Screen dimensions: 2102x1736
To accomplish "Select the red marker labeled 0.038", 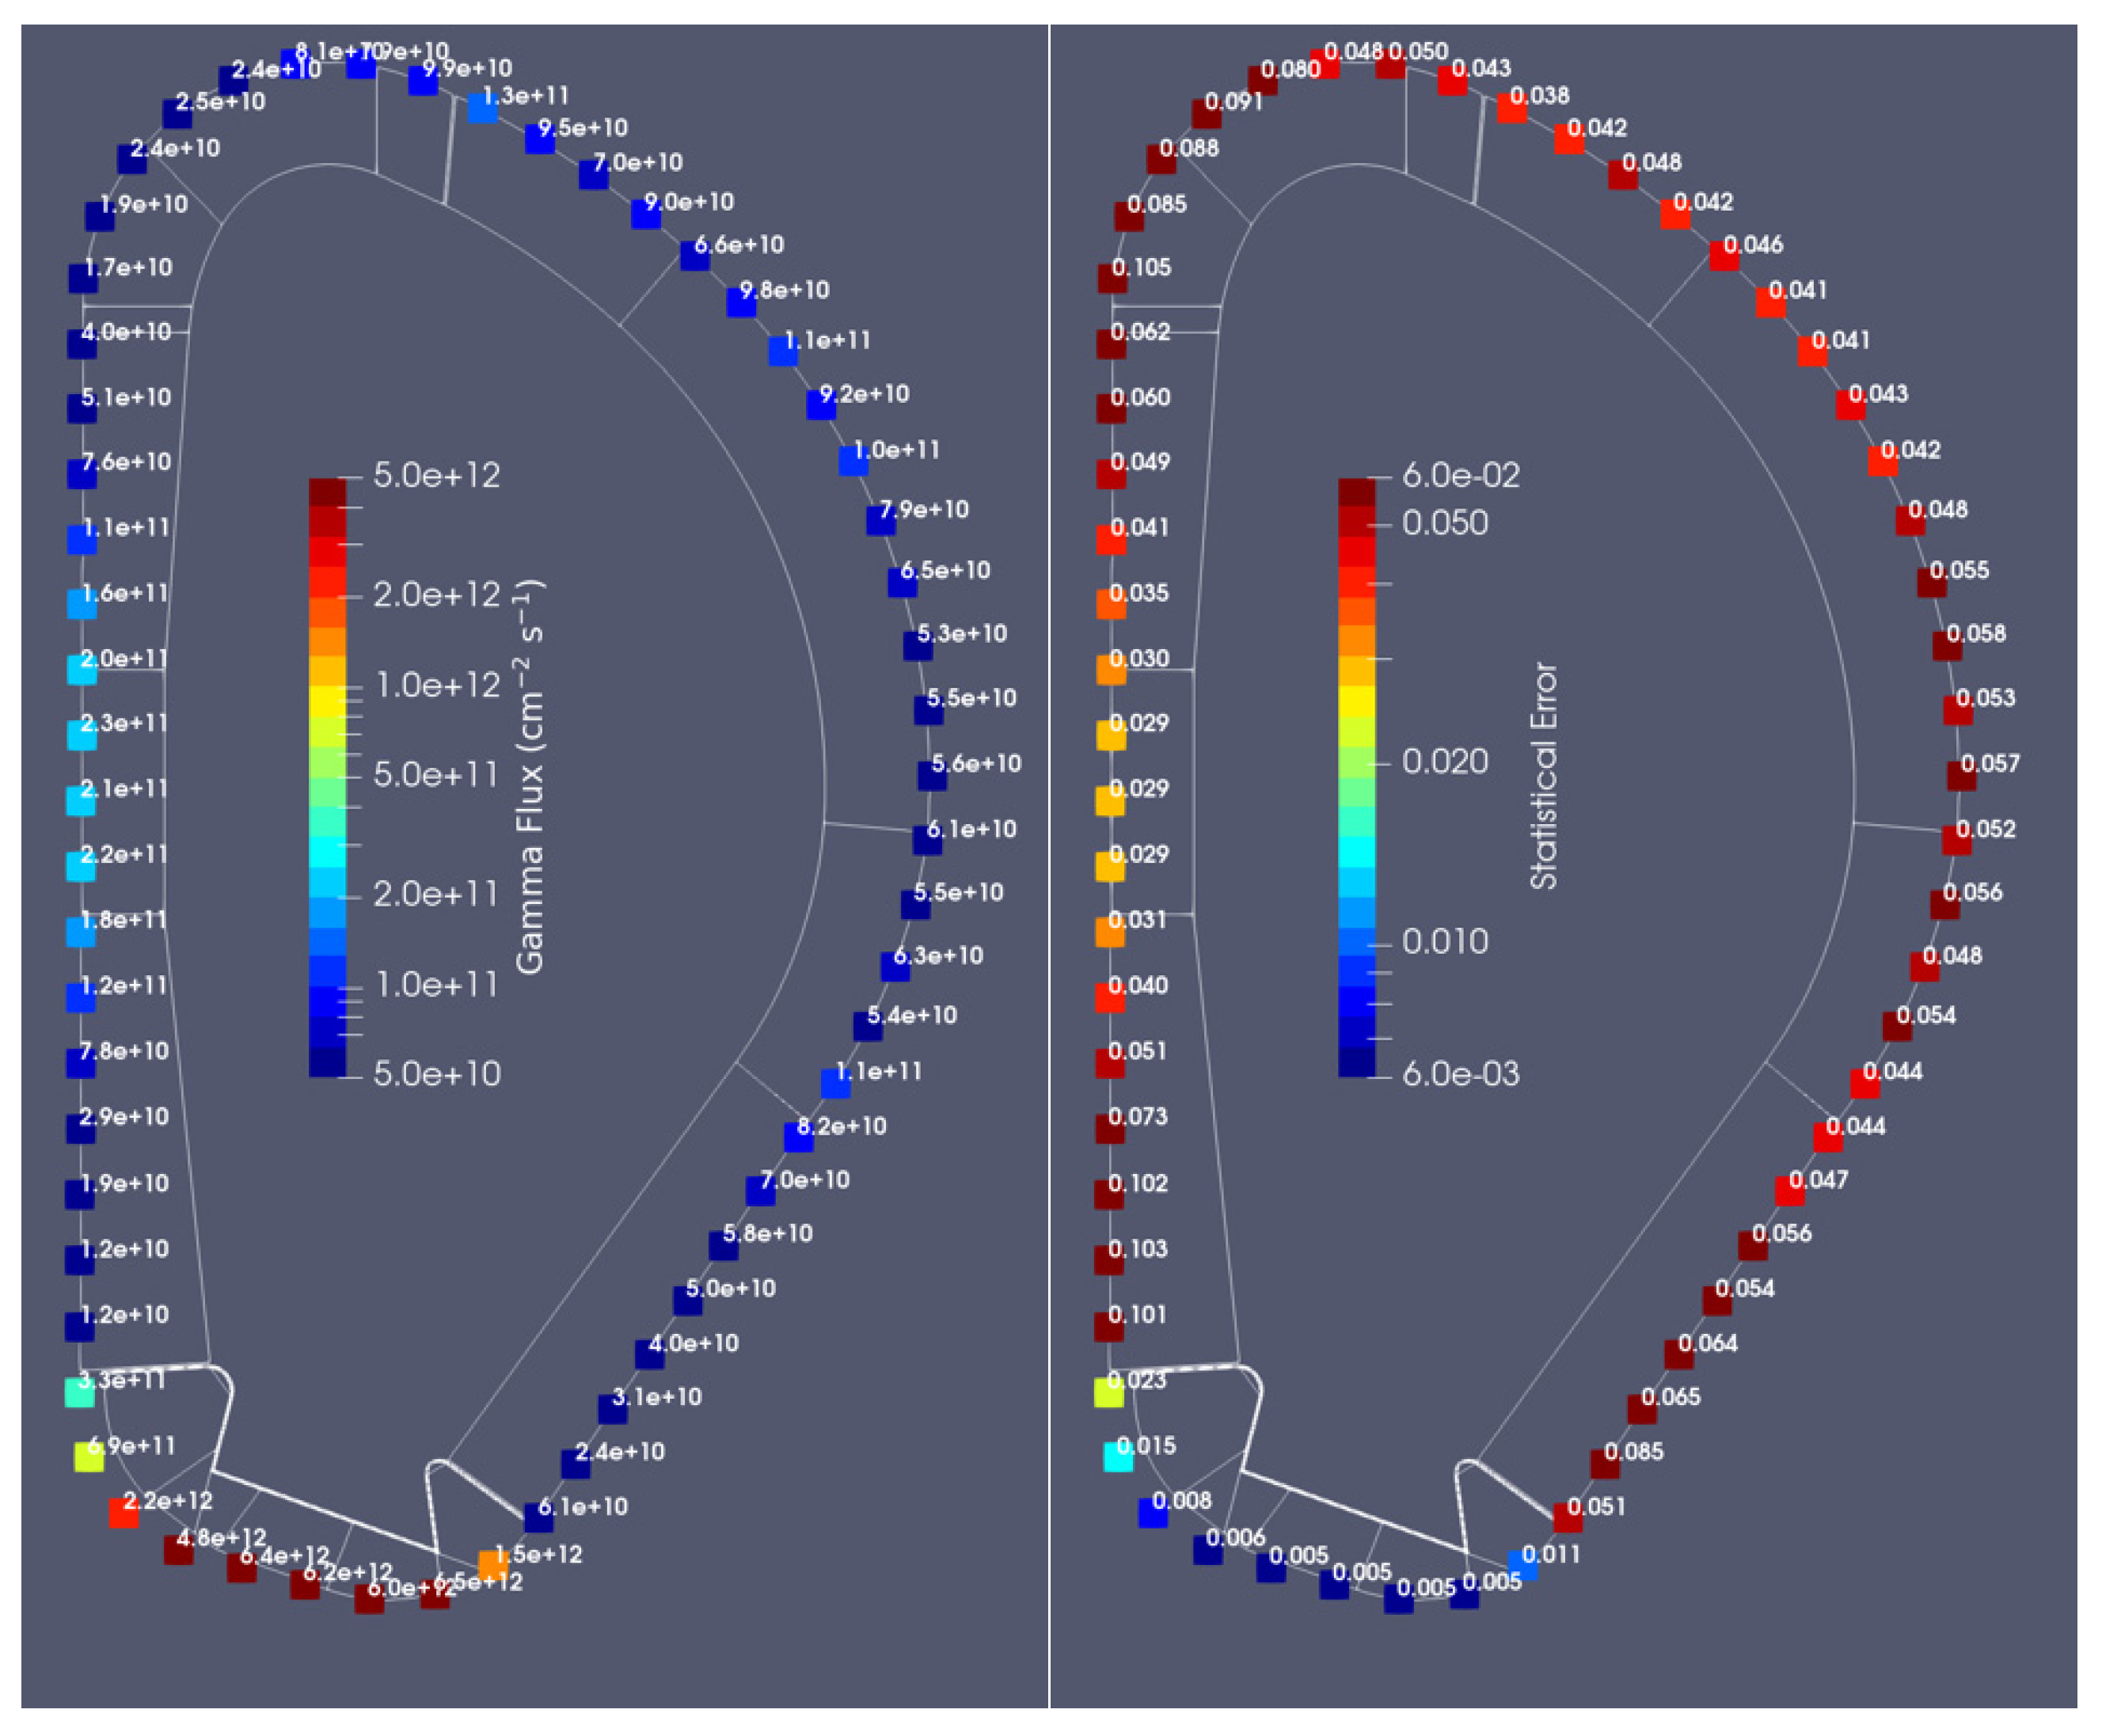I will click(1512, 108).
